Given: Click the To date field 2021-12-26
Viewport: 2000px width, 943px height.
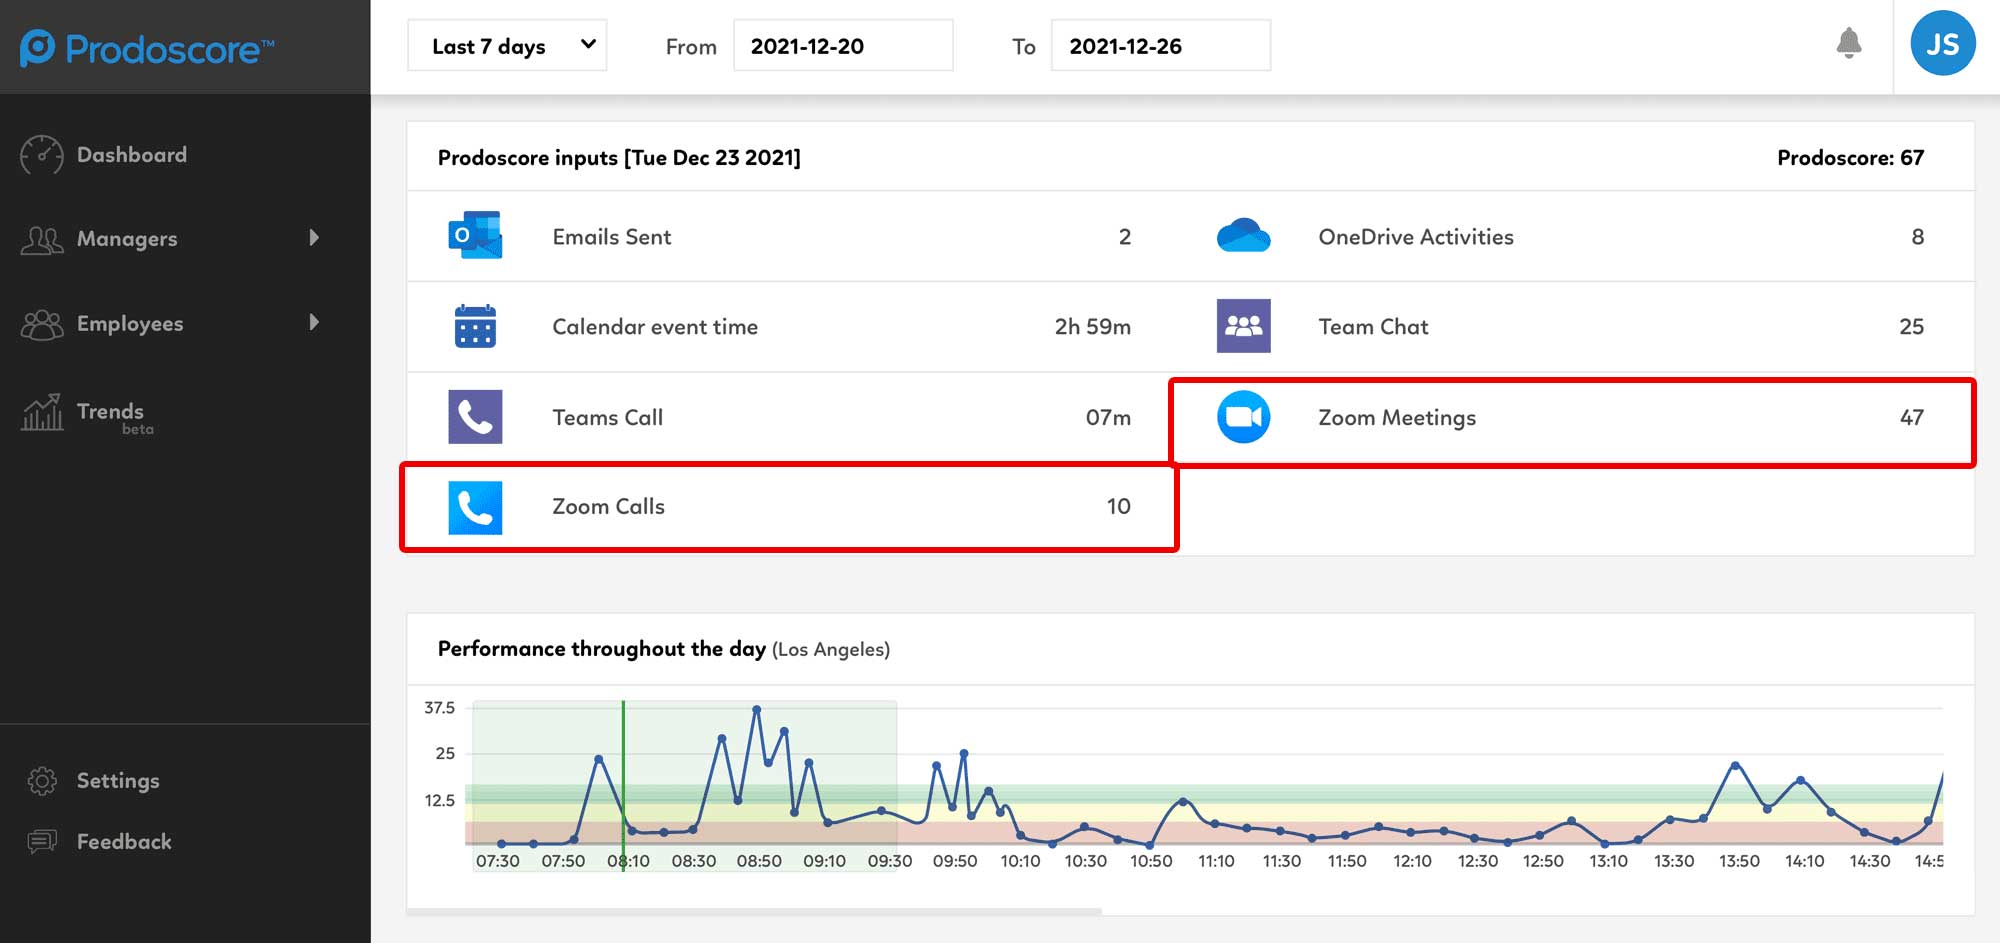Looking at the screenshot, I should [x=1161, y=46].
